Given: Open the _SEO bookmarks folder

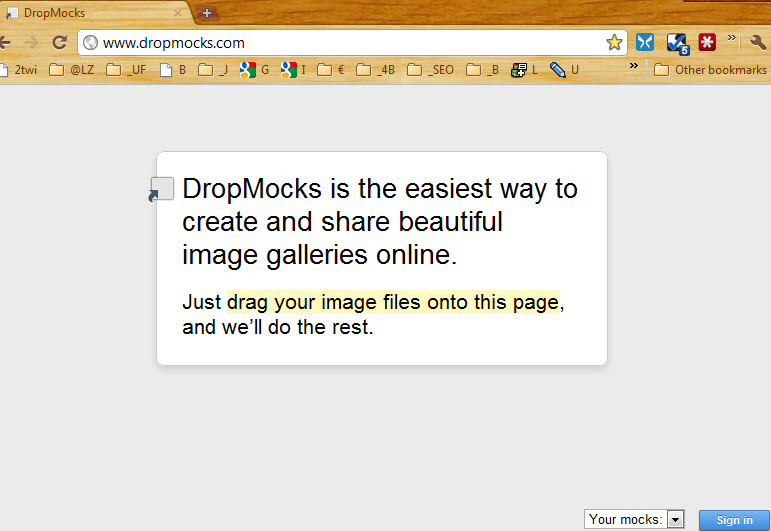Looking at the screenshot, I should (430, 70).
